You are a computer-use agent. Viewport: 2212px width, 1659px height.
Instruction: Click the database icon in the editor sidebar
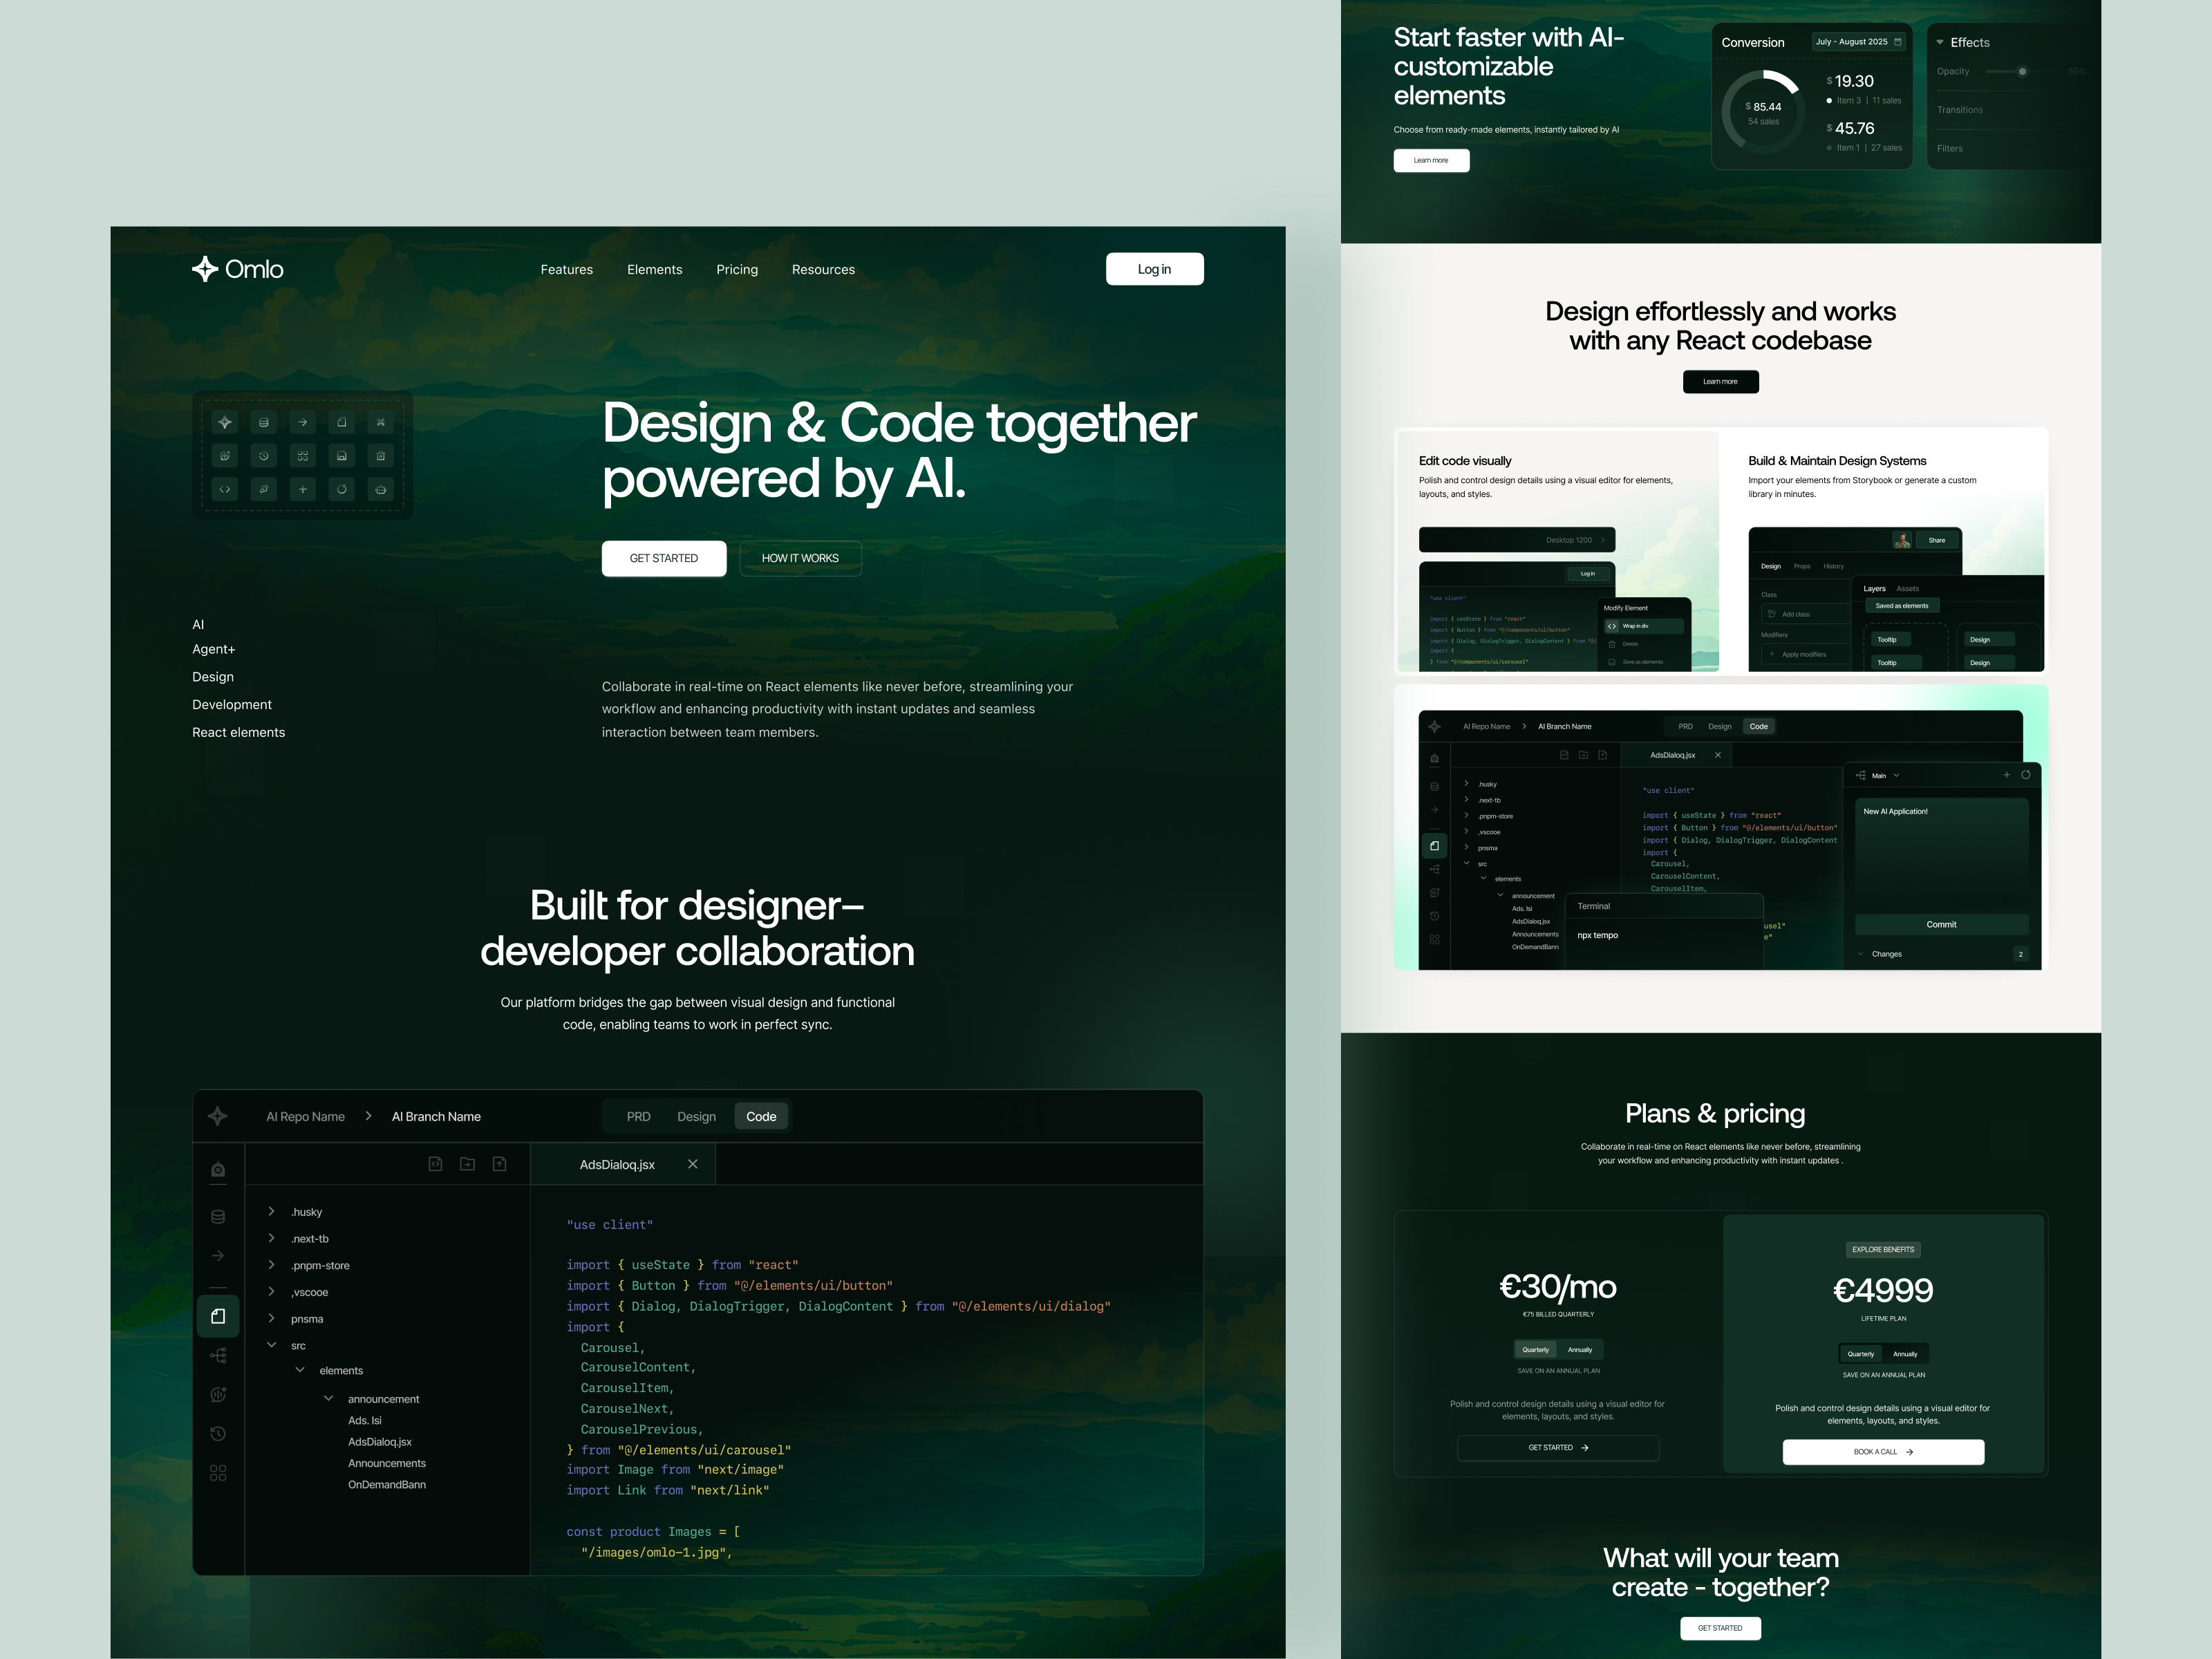[218, 1217]
